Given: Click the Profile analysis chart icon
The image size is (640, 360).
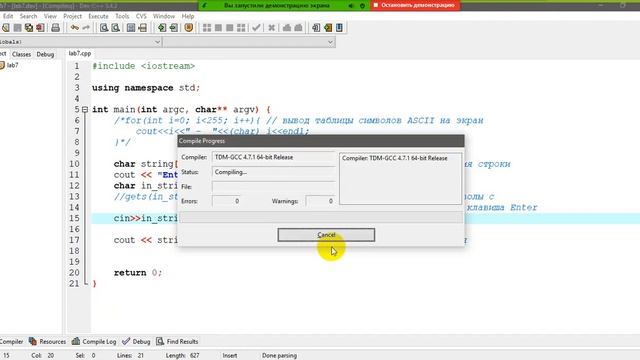Looking at the screenshot, I should 287,28.
